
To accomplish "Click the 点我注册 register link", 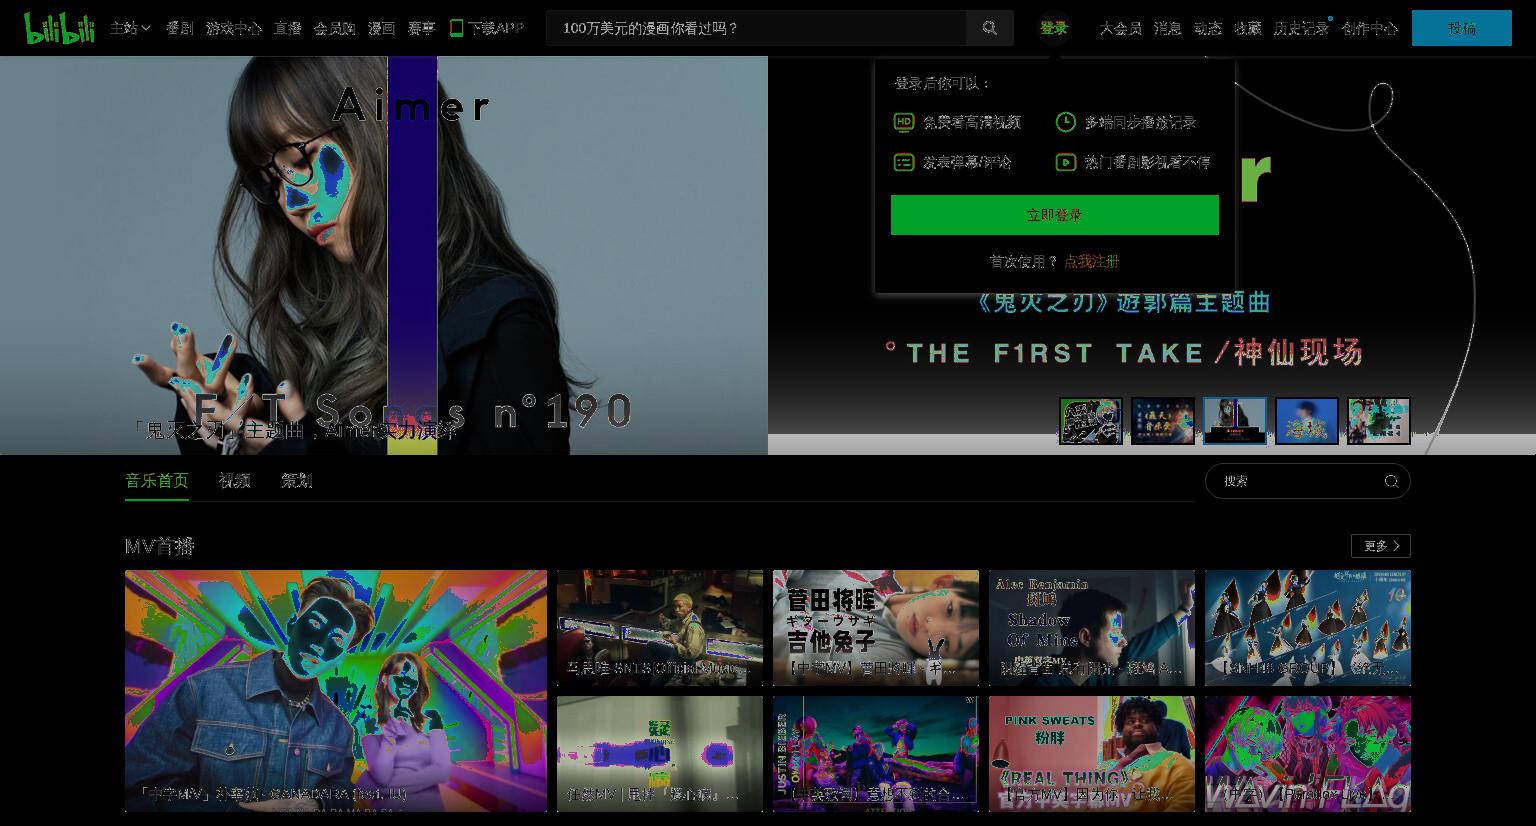I will pos(1091,261).
